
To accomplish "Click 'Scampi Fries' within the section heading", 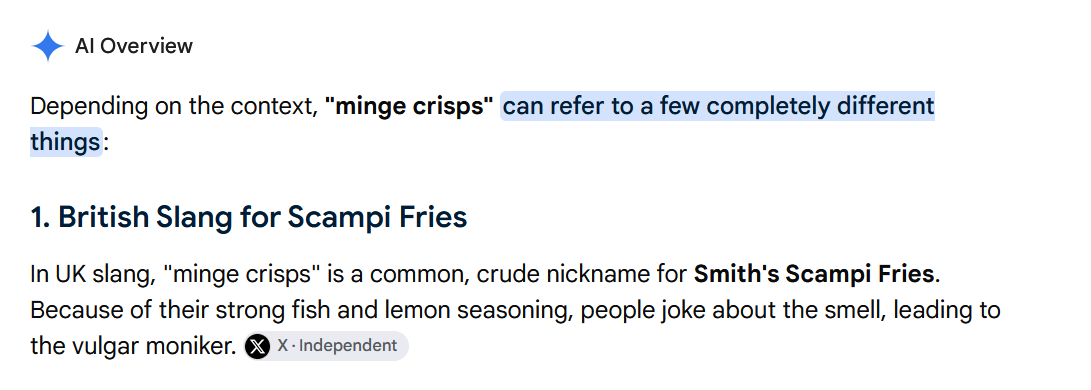I will click(x=377, y=217).
